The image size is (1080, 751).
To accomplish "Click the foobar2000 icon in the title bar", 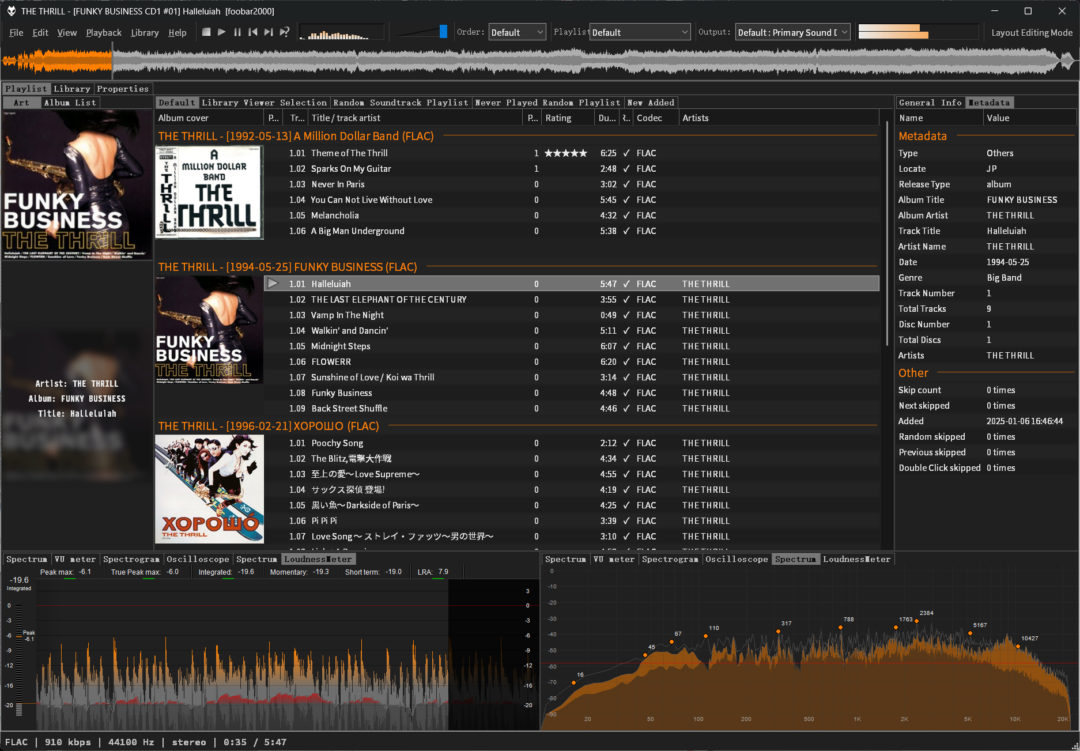I will (11, 11).
